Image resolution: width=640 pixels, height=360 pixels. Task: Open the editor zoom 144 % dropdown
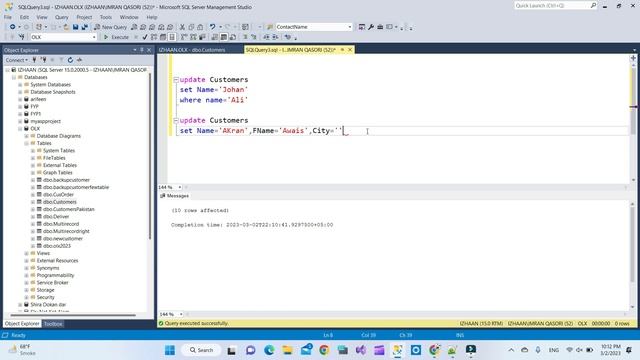tap(180, 187)
